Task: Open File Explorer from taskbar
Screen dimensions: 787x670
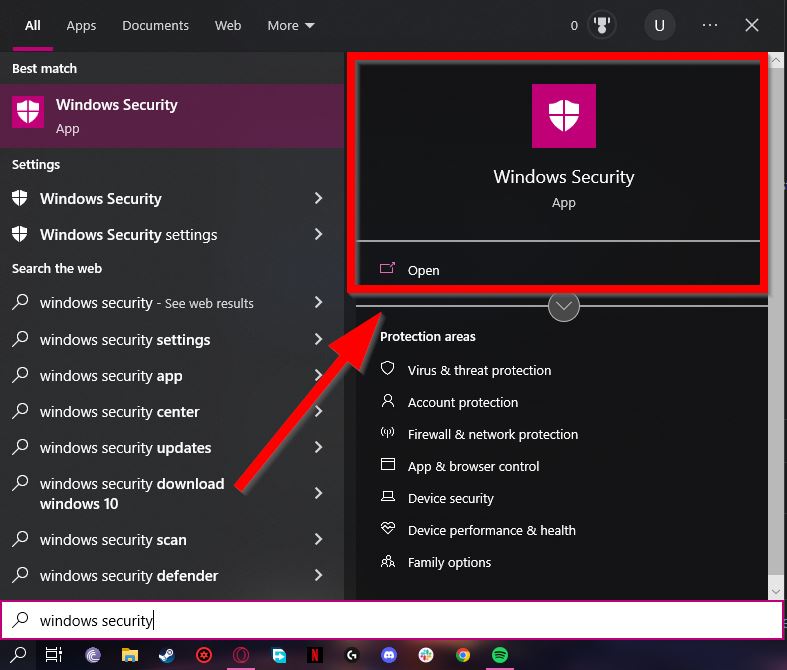Action: [129, 655]
